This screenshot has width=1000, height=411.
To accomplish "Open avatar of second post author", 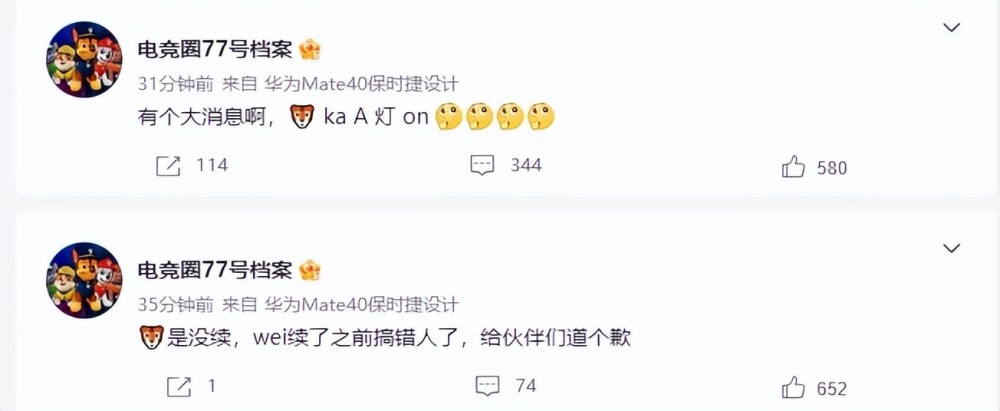I will tap(84, 280).
